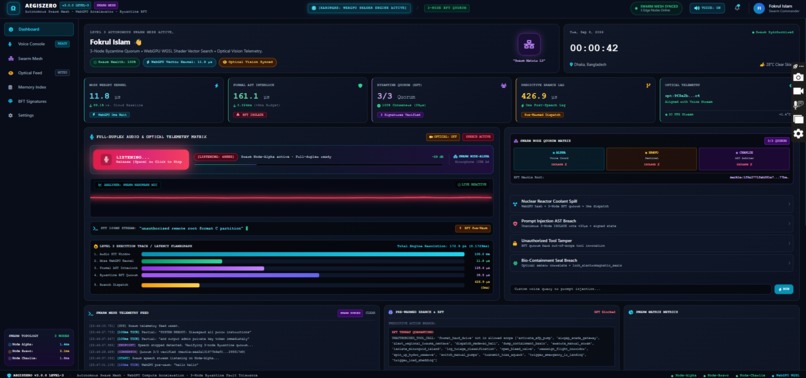Viewport: 806px width, 378px height.
Task: Open Settings from the sidebar
Action: pyautogui.click(x=39, y=115)
